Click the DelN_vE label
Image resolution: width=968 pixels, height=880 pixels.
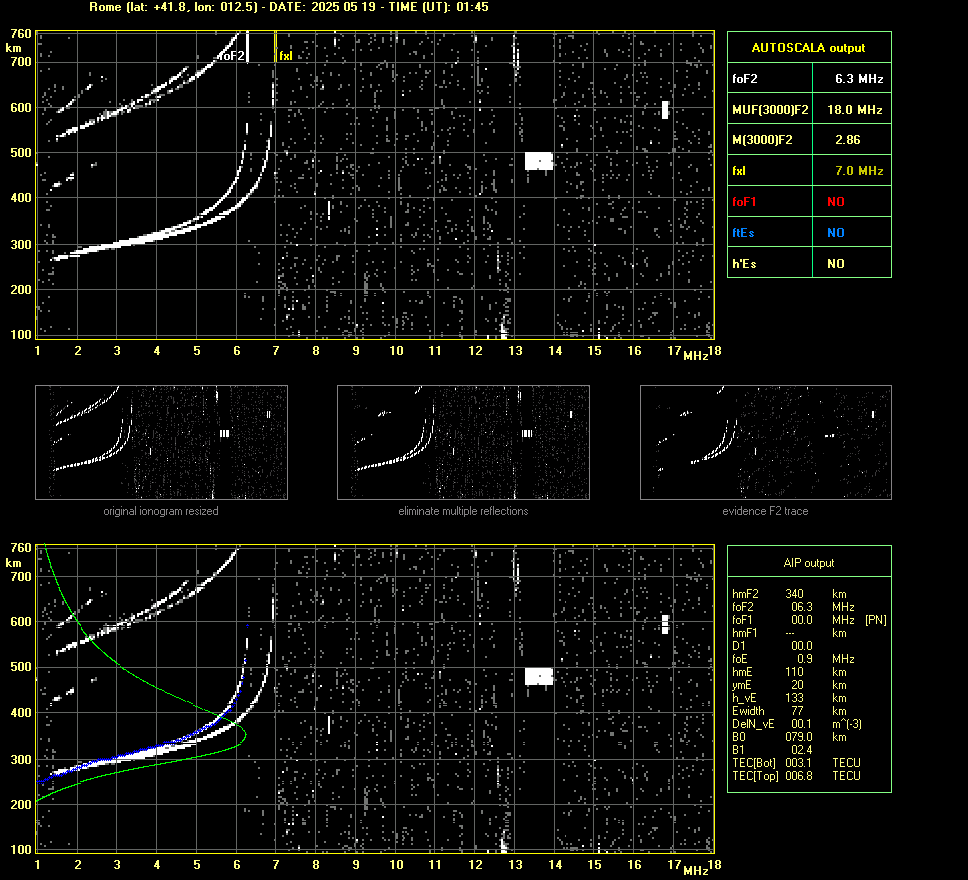pos(753,724)
